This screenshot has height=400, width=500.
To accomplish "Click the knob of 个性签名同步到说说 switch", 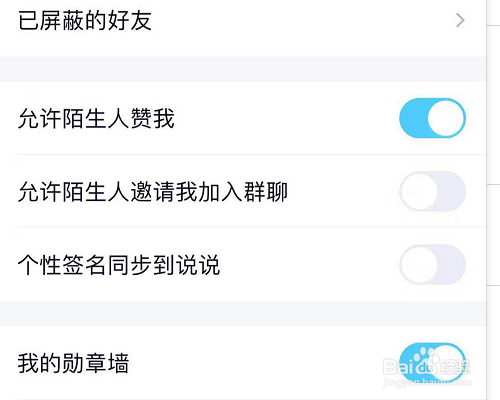I will [x=419, y=264].
